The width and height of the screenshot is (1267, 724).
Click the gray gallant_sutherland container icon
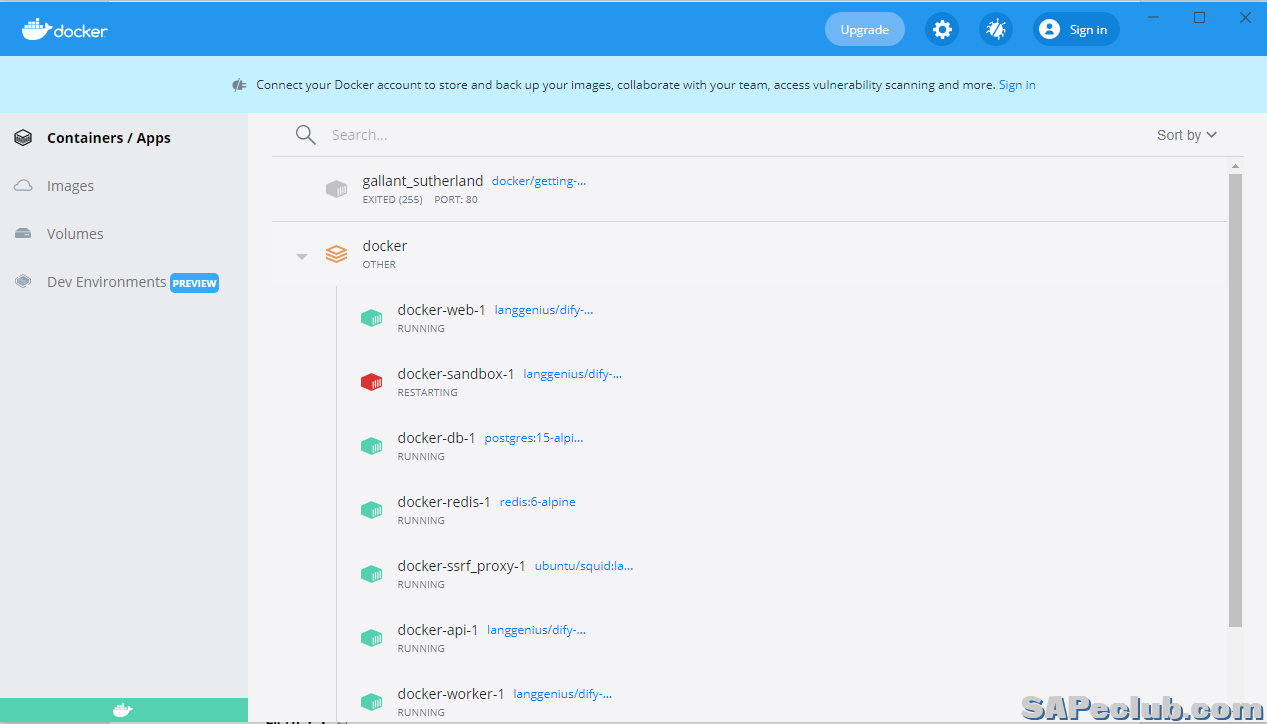336,189
